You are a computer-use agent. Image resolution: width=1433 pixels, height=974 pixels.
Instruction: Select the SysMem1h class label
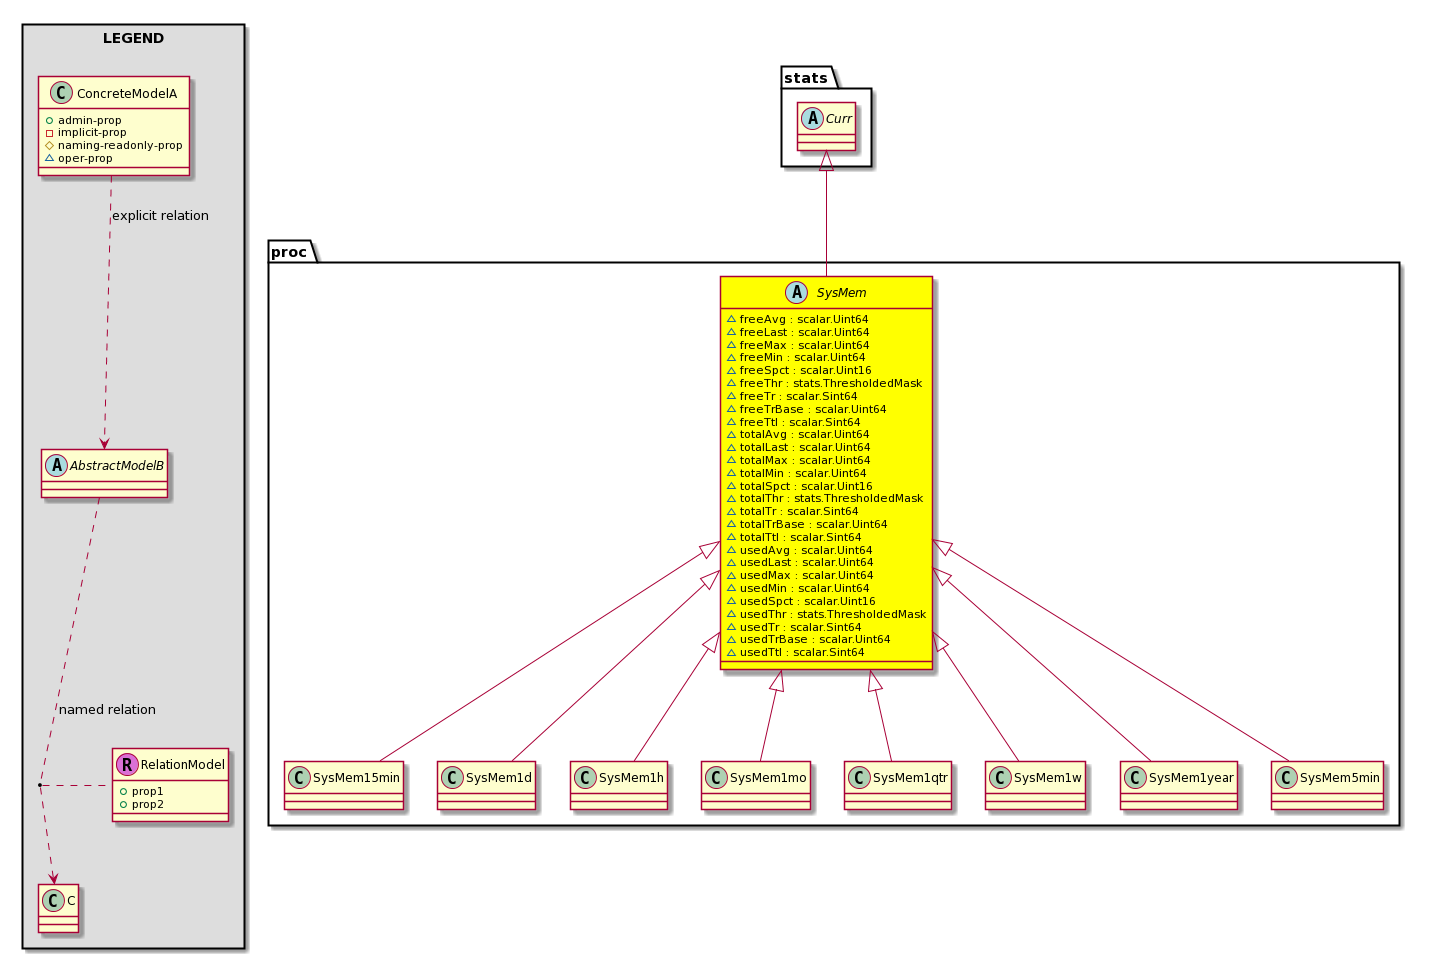point(631,777)
